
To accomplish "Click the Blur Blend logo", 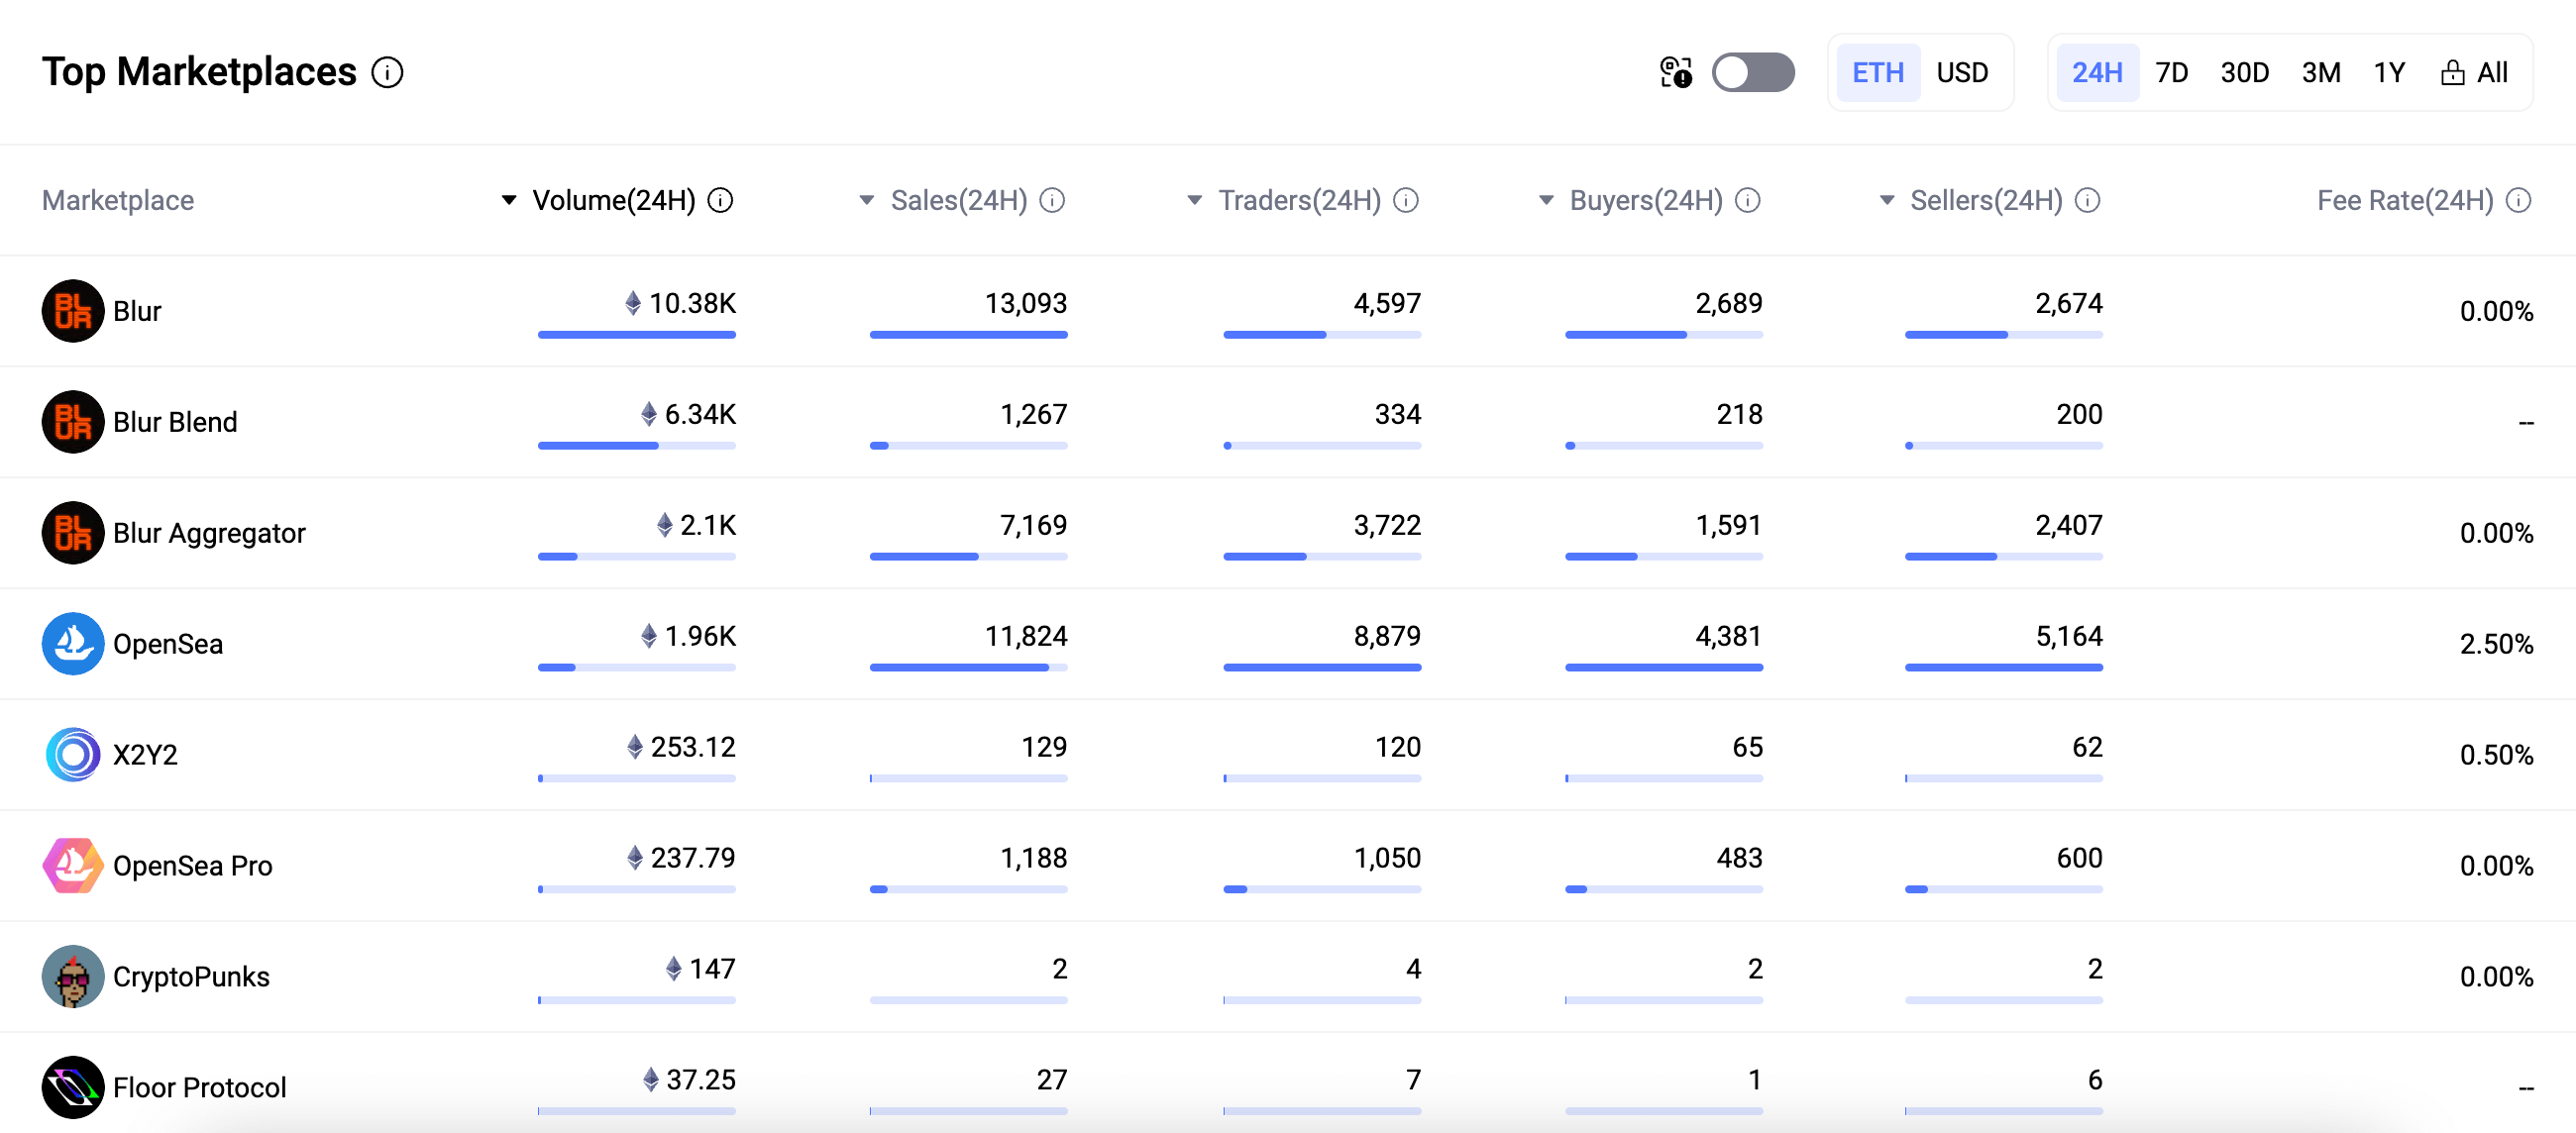I will (x=73, y=422).
